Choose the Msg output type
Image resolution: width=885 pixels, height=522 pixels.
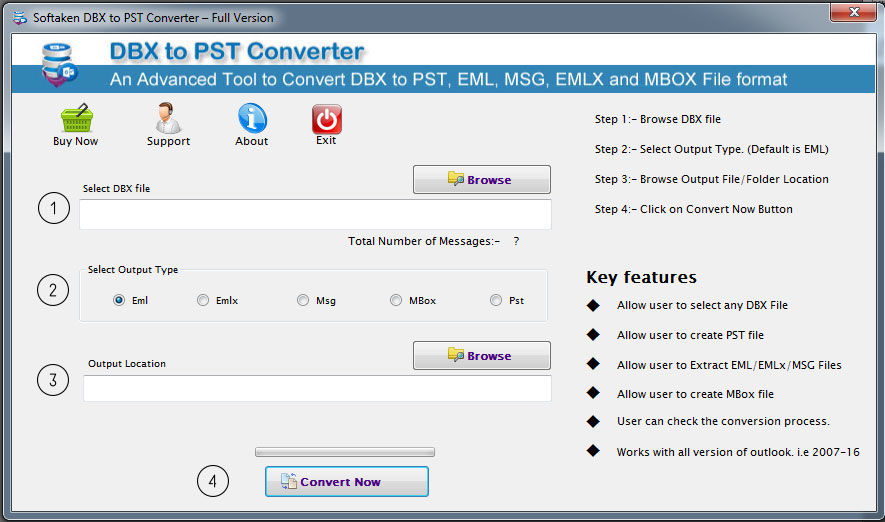[303, 300]
